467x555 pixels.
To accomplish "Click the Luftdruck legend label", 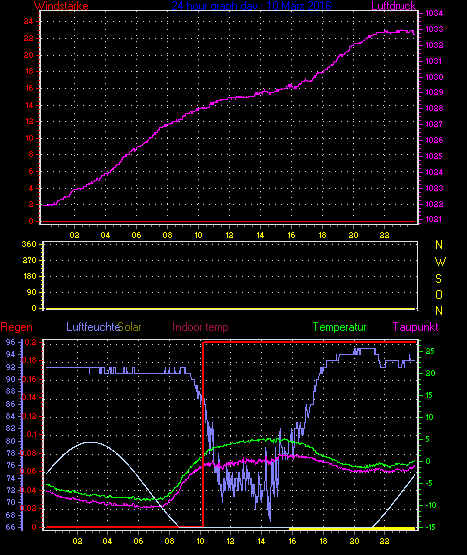I will point(393,6).
